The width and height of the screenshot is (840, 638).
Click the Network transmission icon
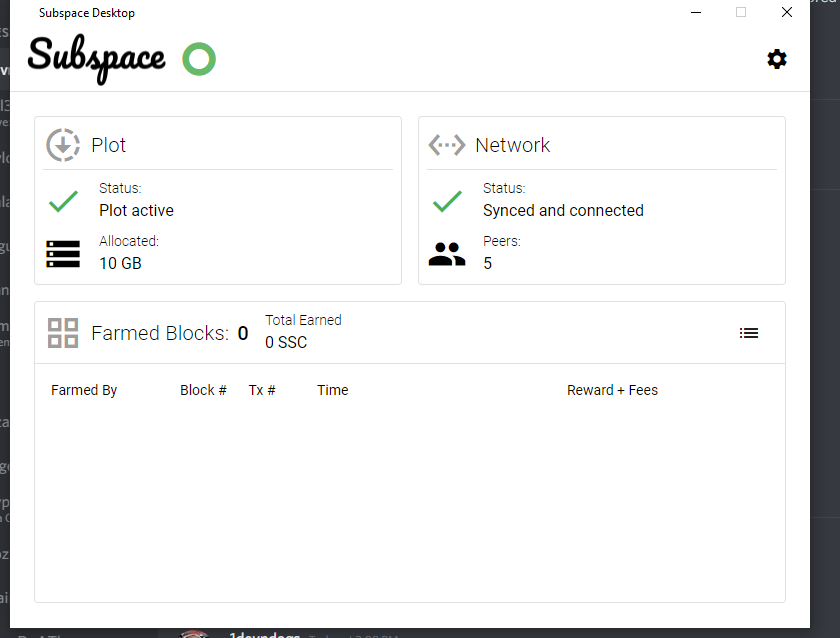(447, 144)
